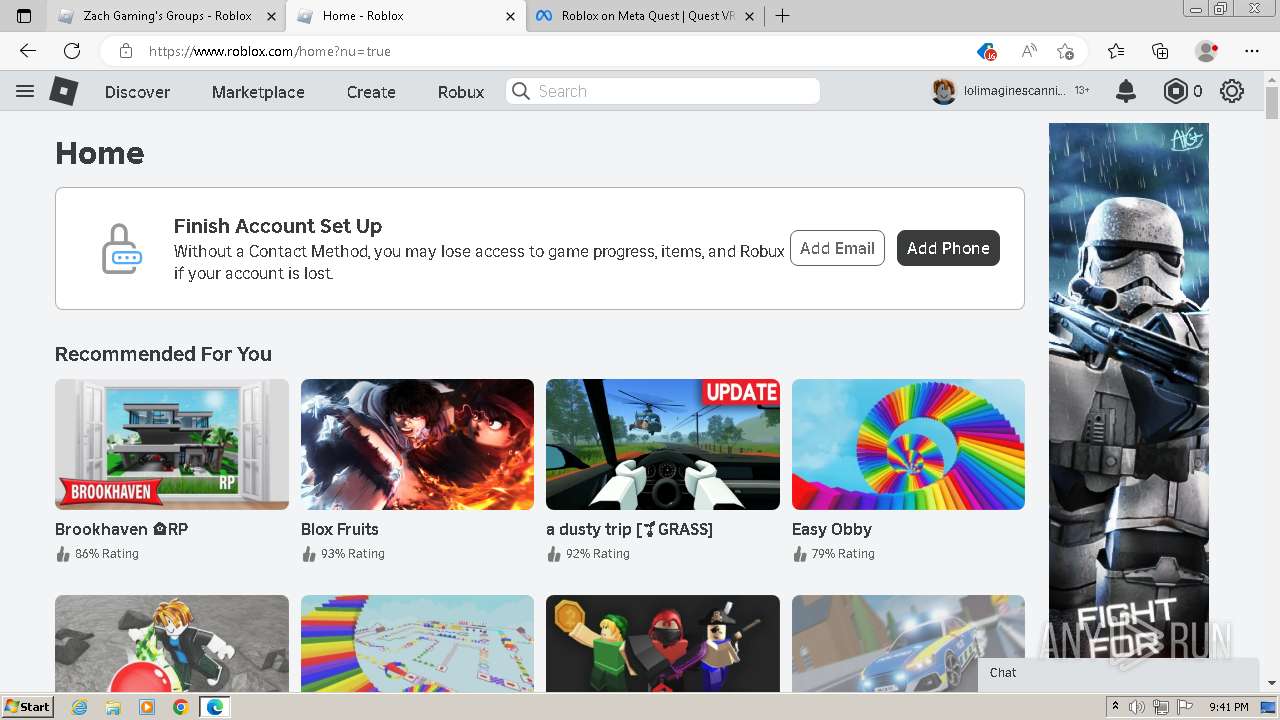Click the Edge taskbar icon
1280x720 pixels.
coord(214,707)
